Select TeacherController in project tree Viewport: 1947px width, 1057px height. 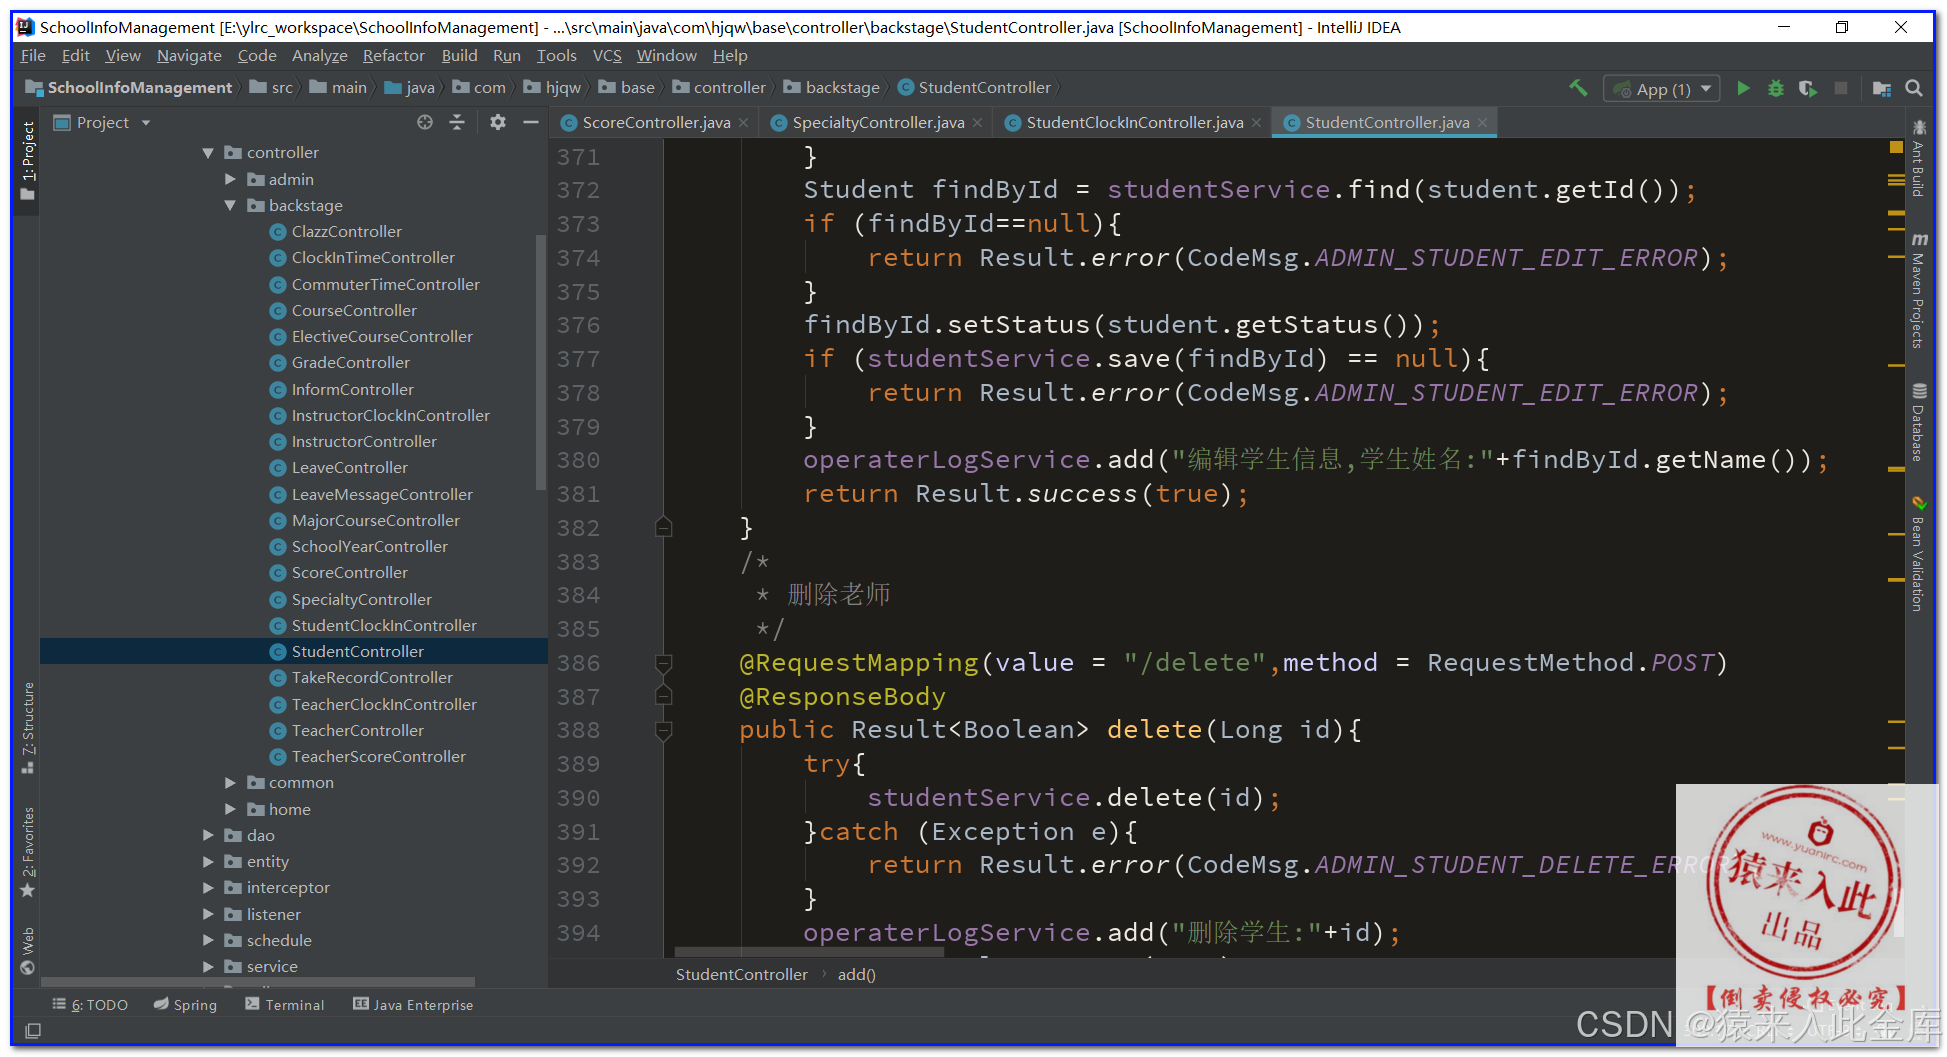(358, 730)
